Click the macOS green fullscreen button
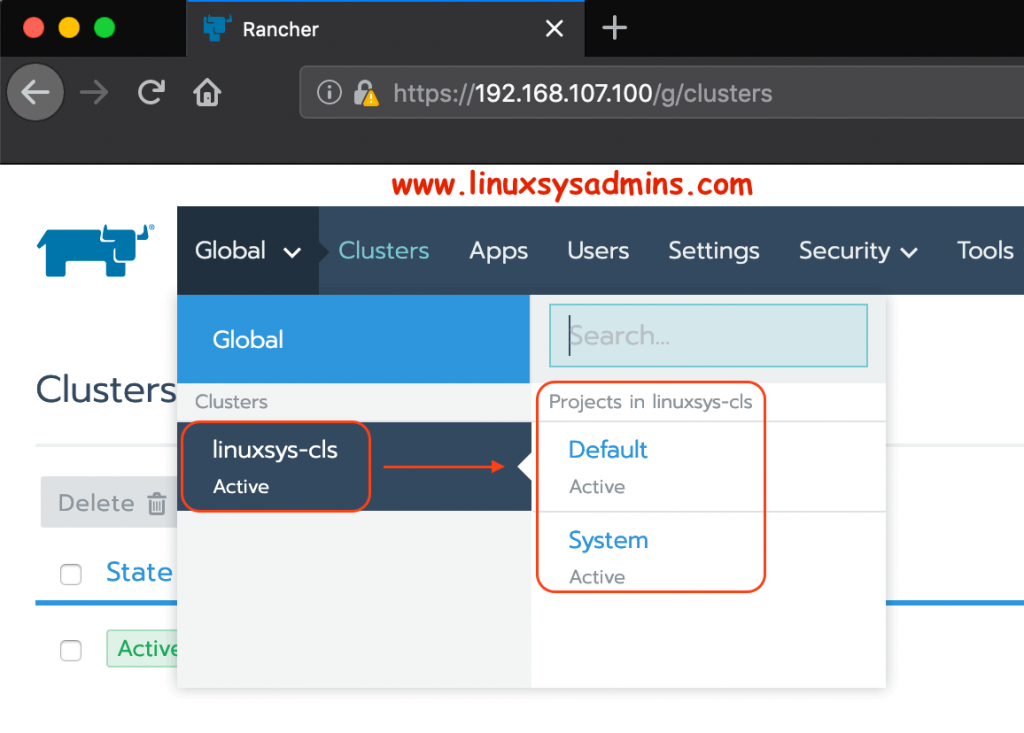Viewport: 1024px width, 733px height. coord(104,28)
